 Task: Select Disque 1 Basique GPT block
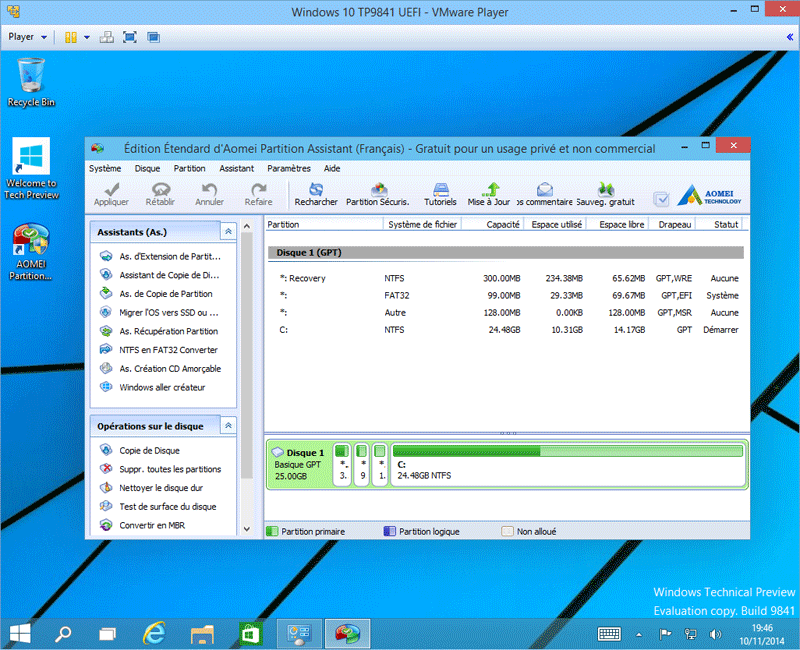click(300, 464)
